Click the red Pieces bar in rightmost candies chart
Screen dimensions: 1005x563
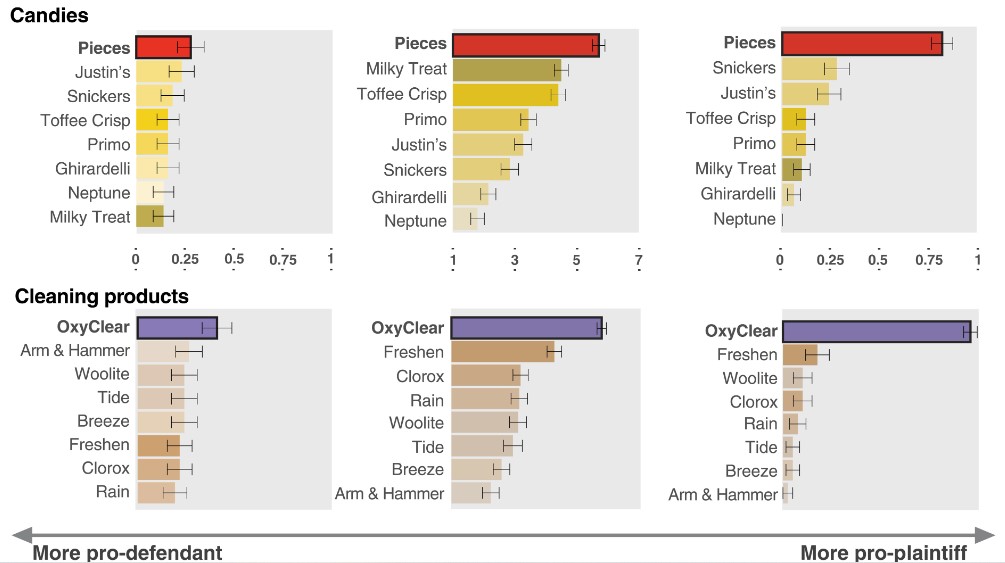861,43
